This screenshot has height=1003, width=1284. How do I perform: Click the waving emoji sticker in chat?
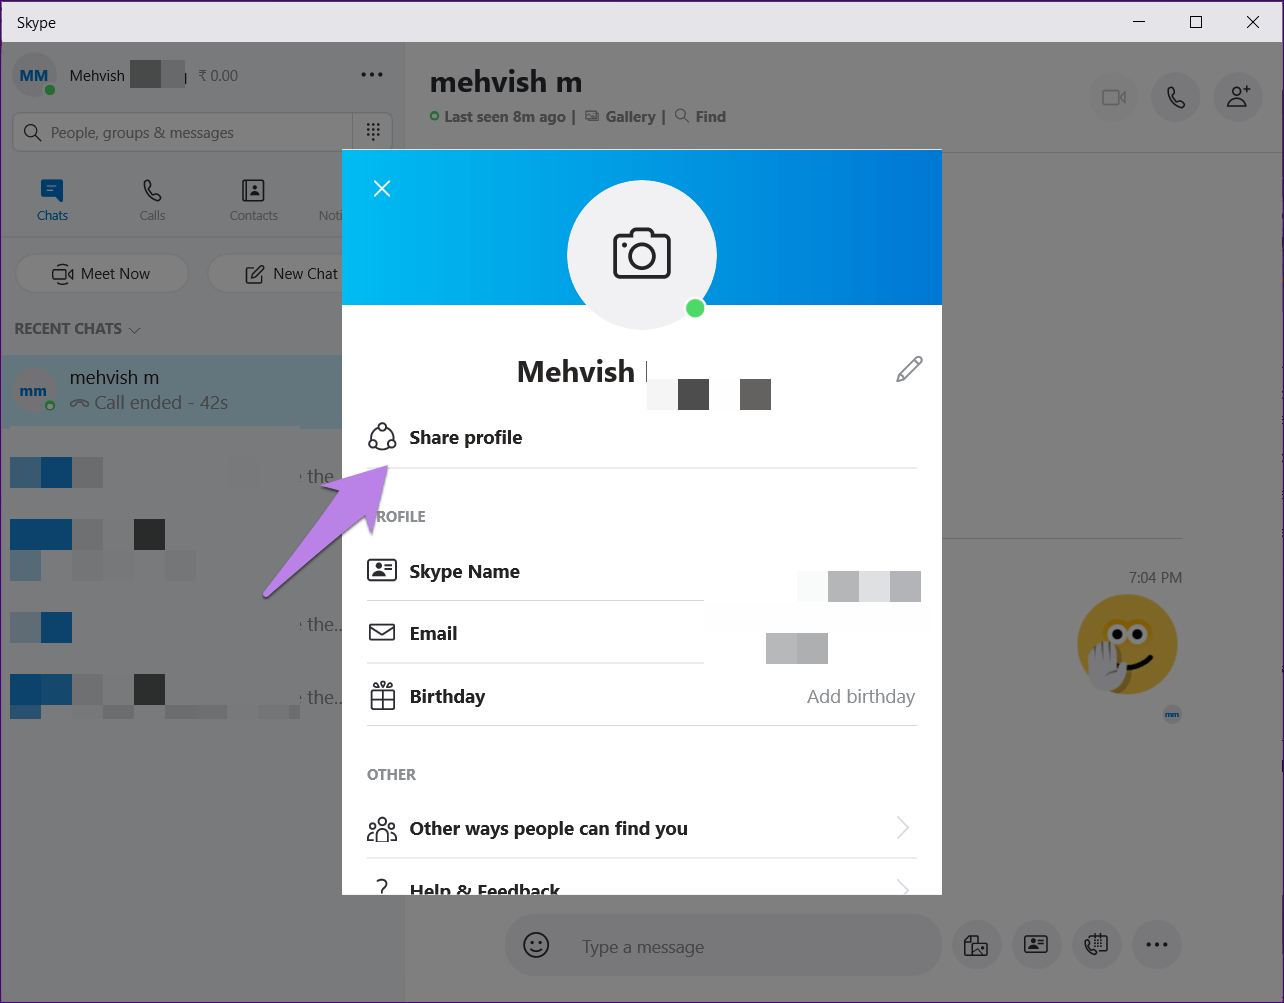[1128, 645]
